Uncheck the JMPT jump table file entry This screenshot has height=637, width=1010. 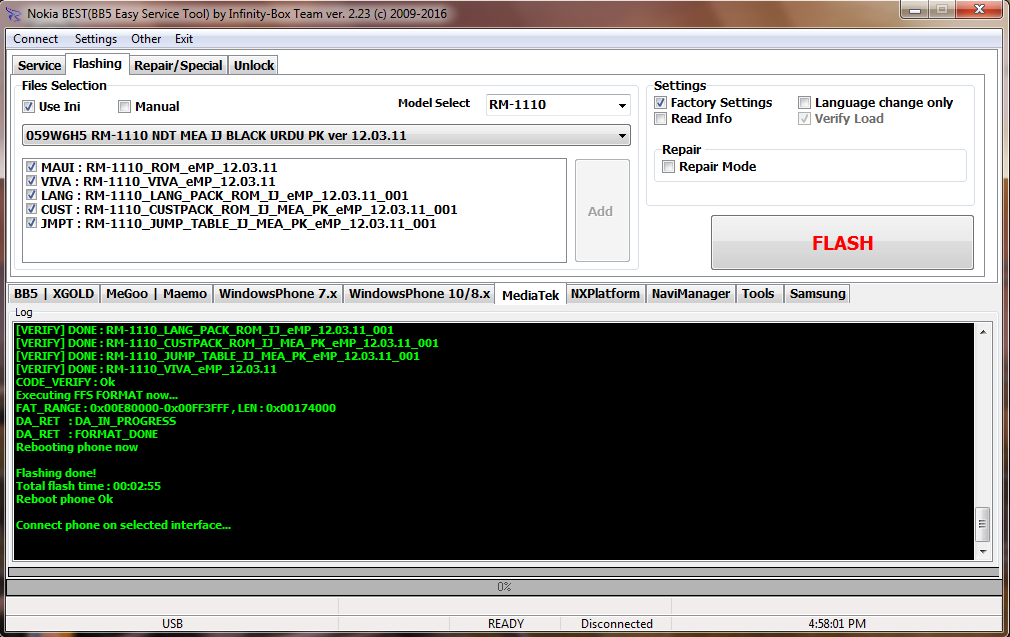pos(32,223)
